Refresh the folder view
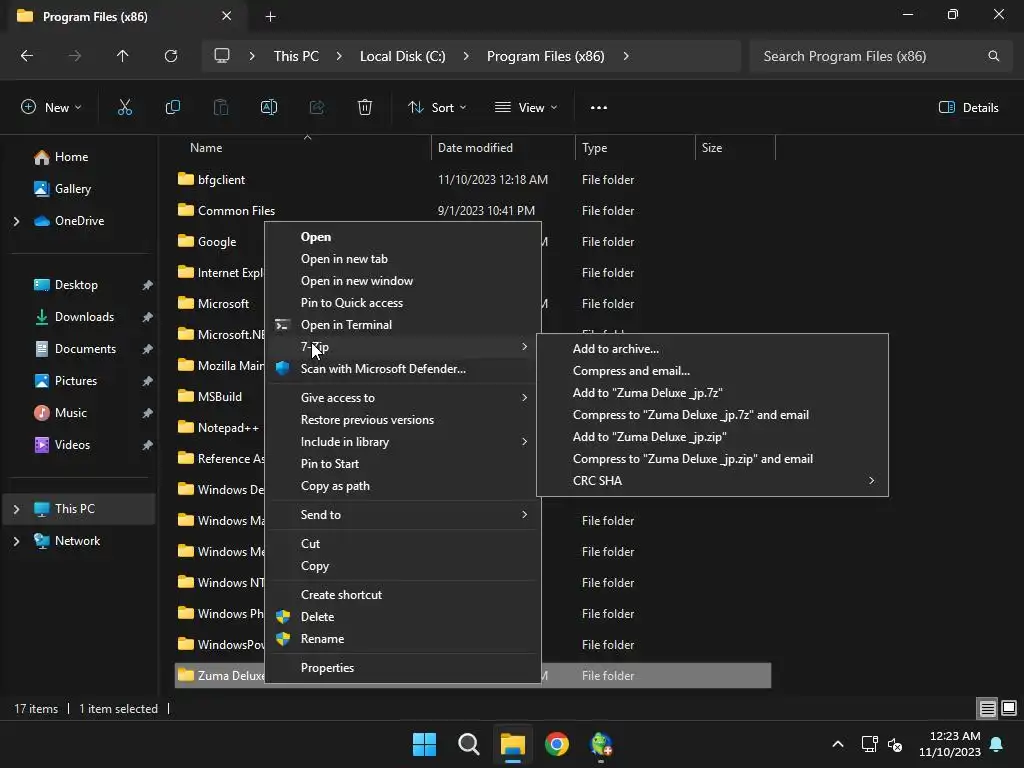 click(171, 56)
